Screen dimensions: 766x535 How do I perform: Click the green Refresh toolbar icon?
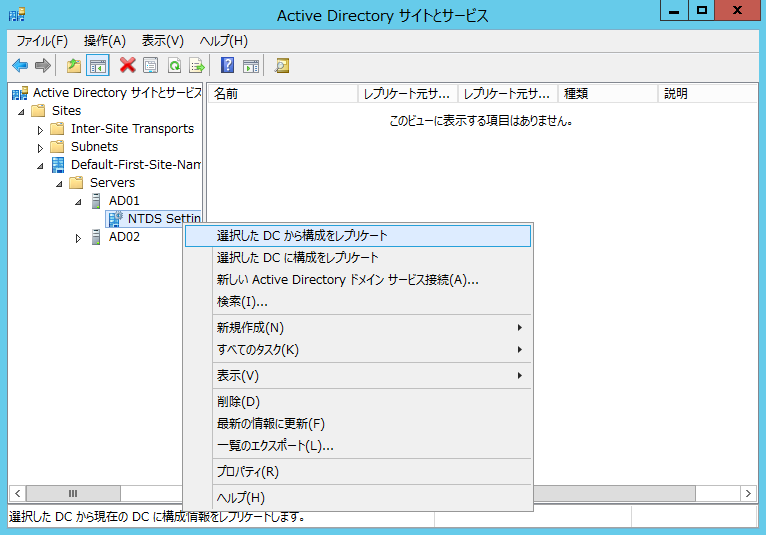point(174,66)
